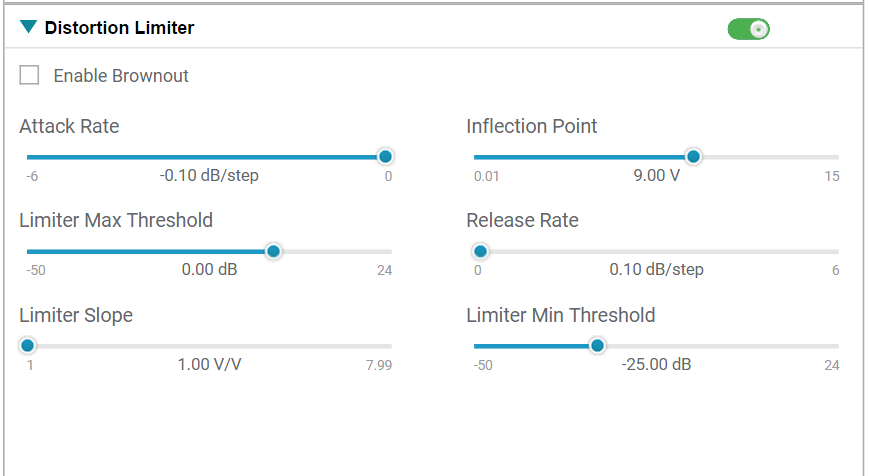Click the Limiter Max Threshold 0.00 dB value
The width and height of the screenshot is (869, 476).
tap(209, 270)
